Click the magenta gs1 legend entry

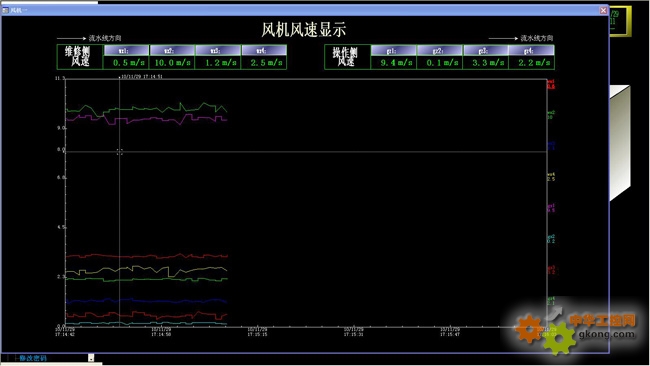551,208
